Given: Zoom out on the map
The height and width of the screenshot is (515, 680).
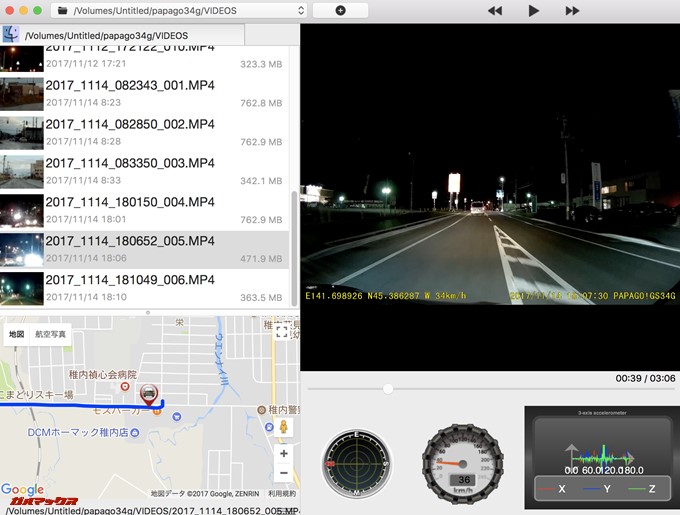Looking at the screenshot, I should pyautogui.click(x=283, y=473).
